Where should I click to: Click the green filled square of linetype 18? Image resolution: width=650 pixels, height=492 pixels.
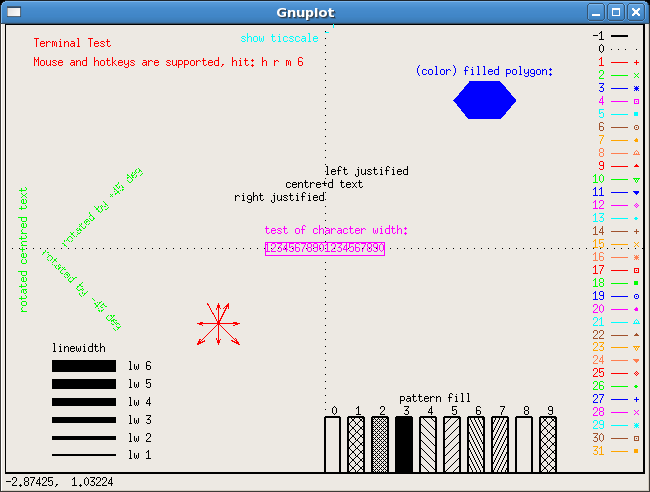[x=636, y=283]
